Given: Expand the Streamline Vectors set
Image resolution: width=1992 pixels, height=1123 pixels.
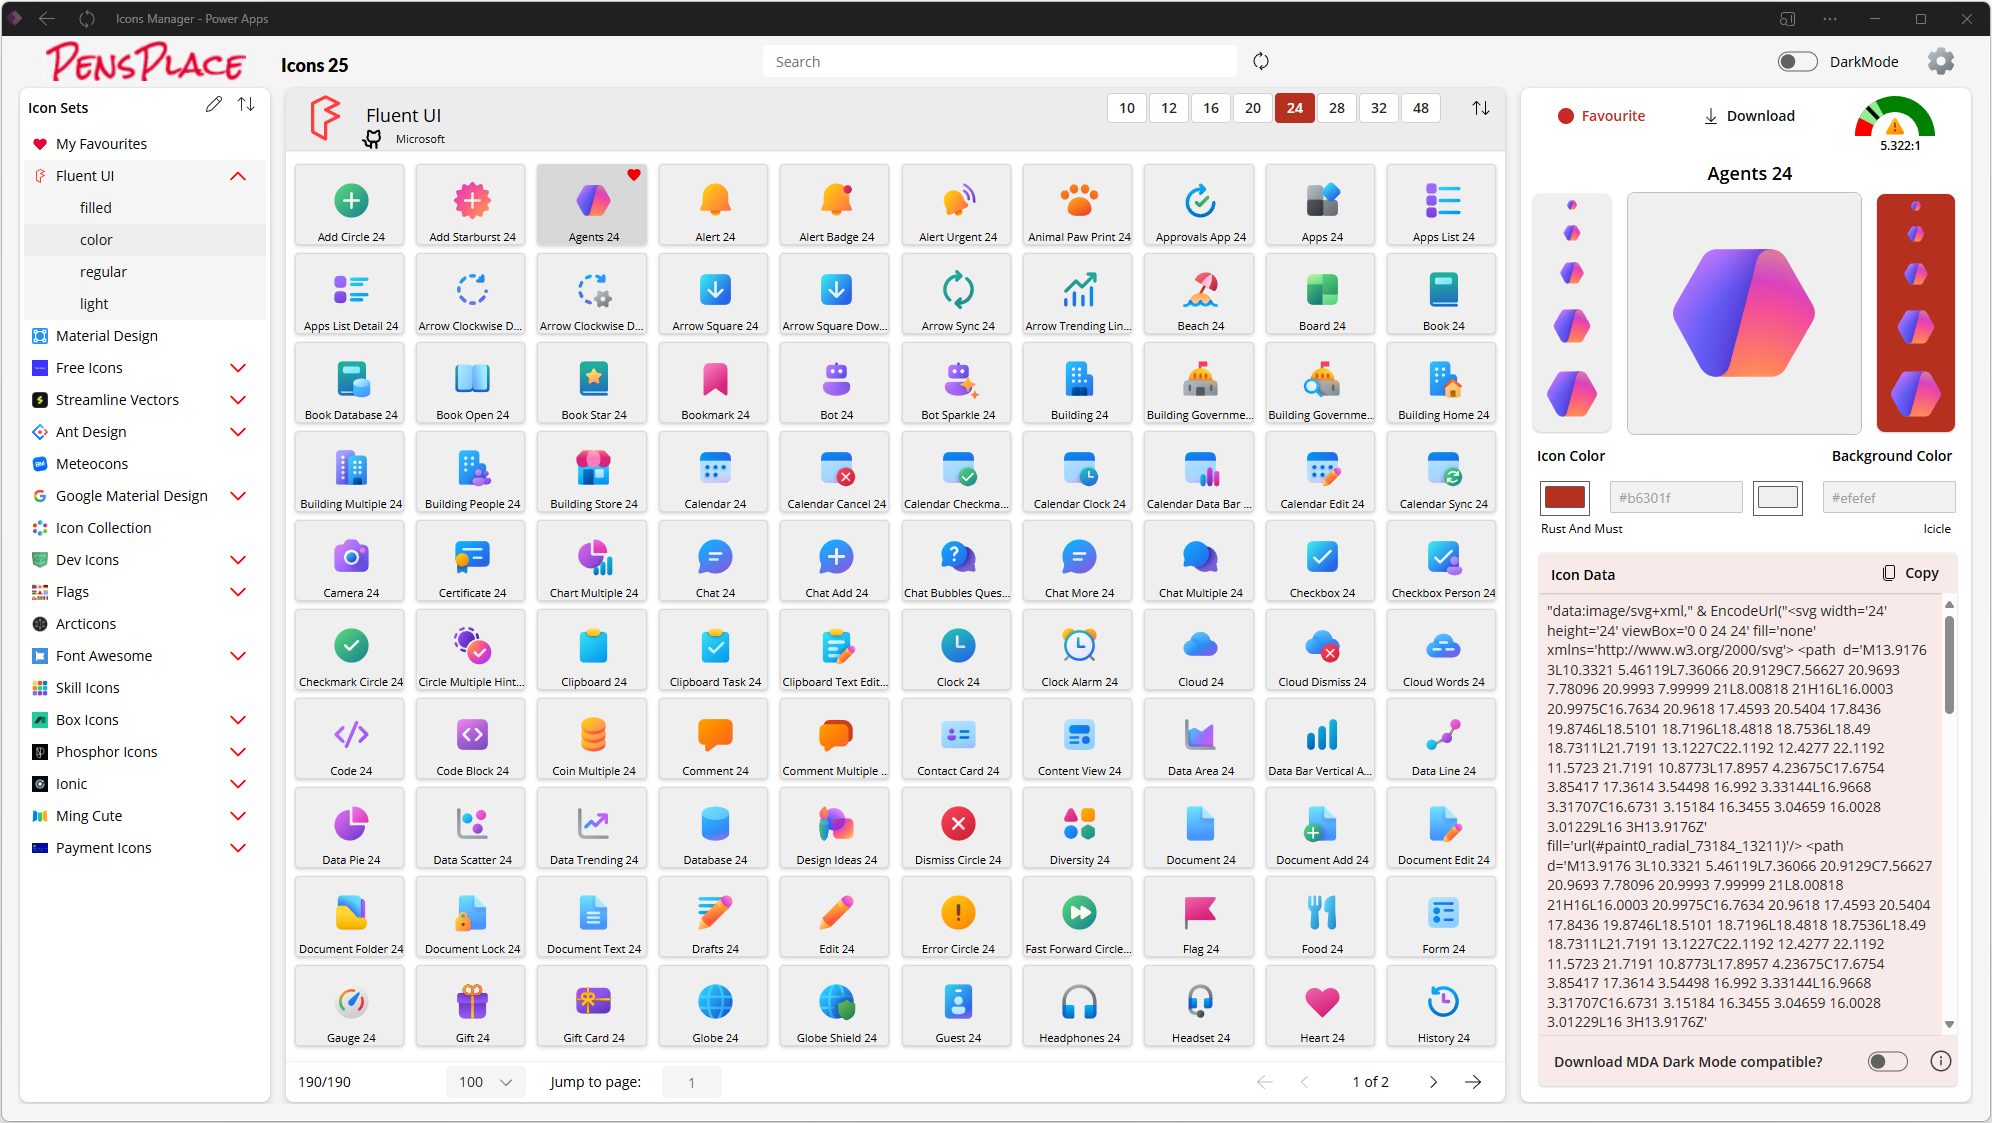Looking at the screenshot, I should 238,400.
